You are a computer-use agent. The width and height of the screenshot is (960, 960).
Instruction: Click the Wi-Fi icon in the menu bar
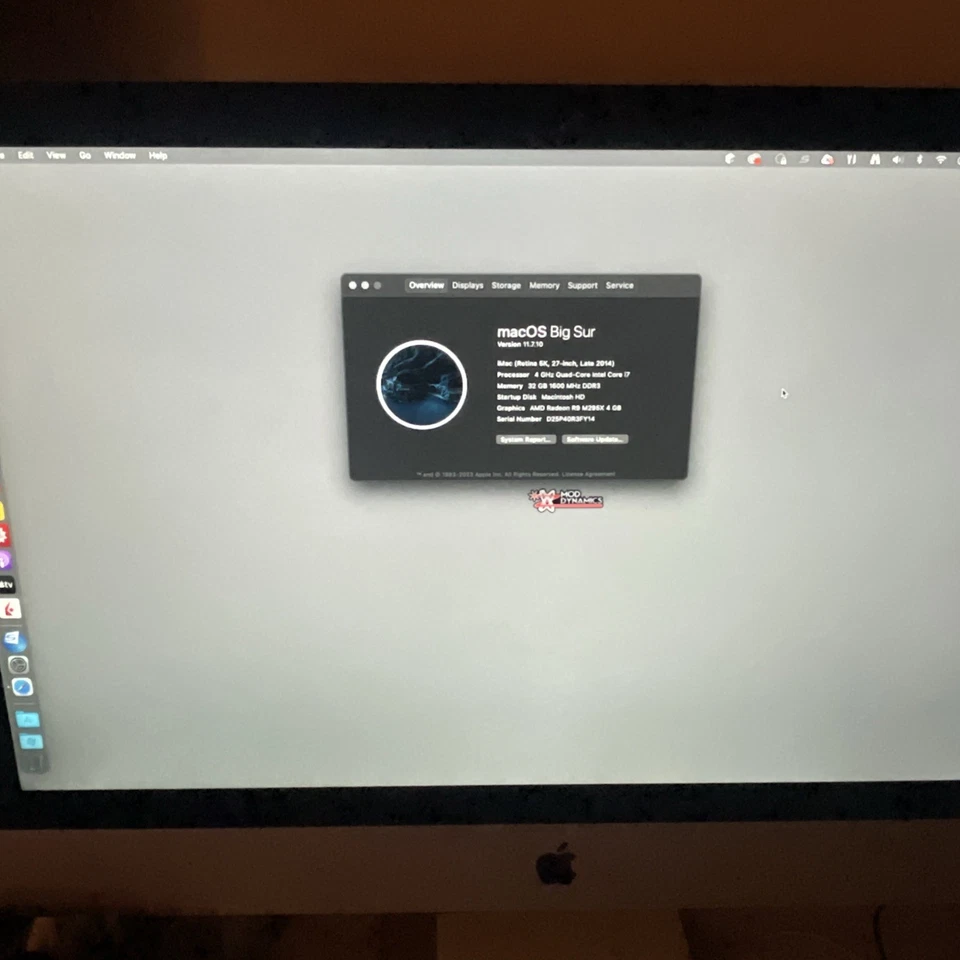click(940, 160)
